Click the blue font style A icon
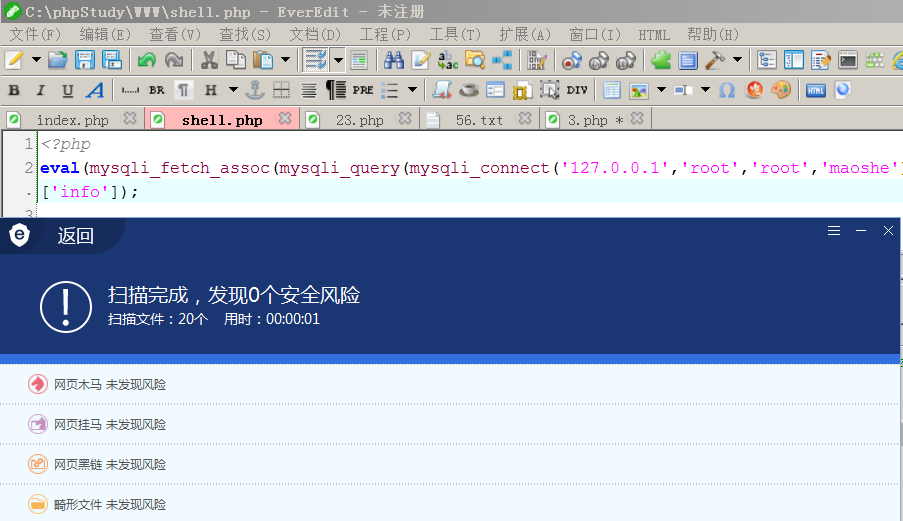 point(95,90)
